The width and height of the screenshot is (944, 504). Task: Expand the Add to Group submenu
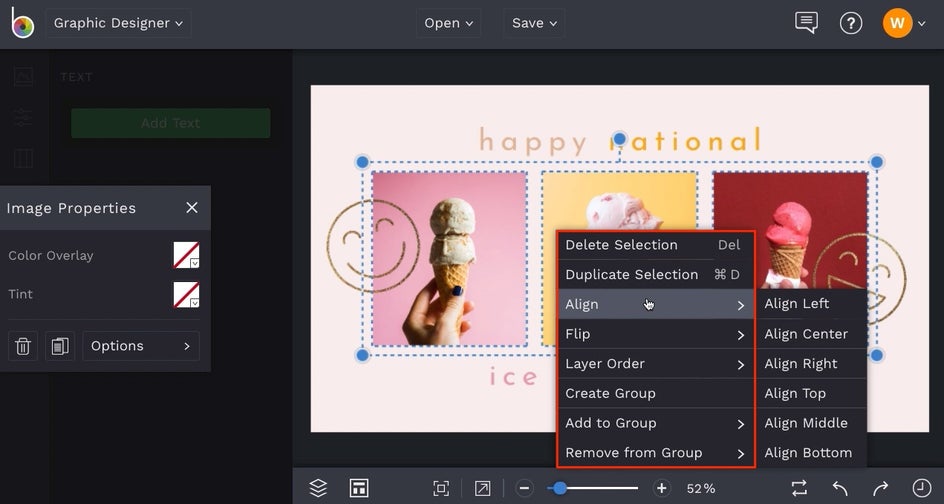point(655,423)
